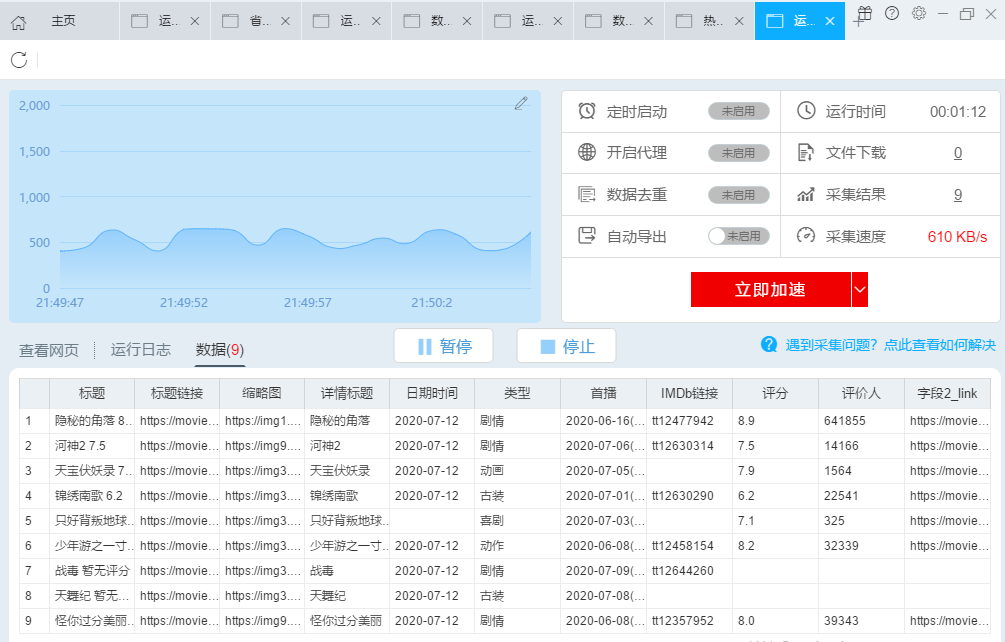Select the 河神2 7.5 title cell
This screenshot has height=642, width=1005.
click(92, 446)
